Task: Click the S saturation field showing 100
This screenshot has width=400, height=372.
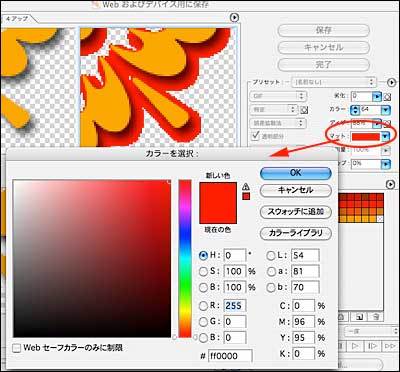Action: pyautogui.click(x=235, y=271)
